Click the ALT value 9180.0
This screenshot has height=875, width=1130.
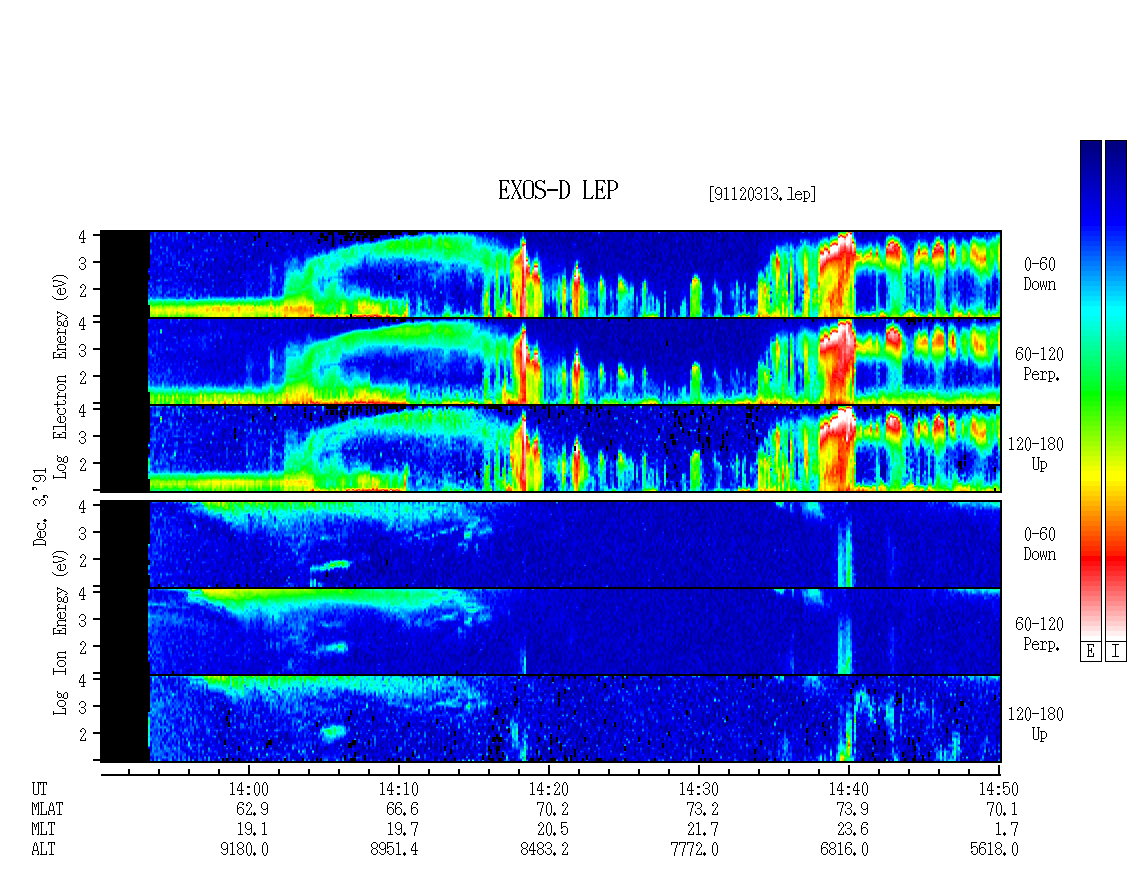coord(244,850)
